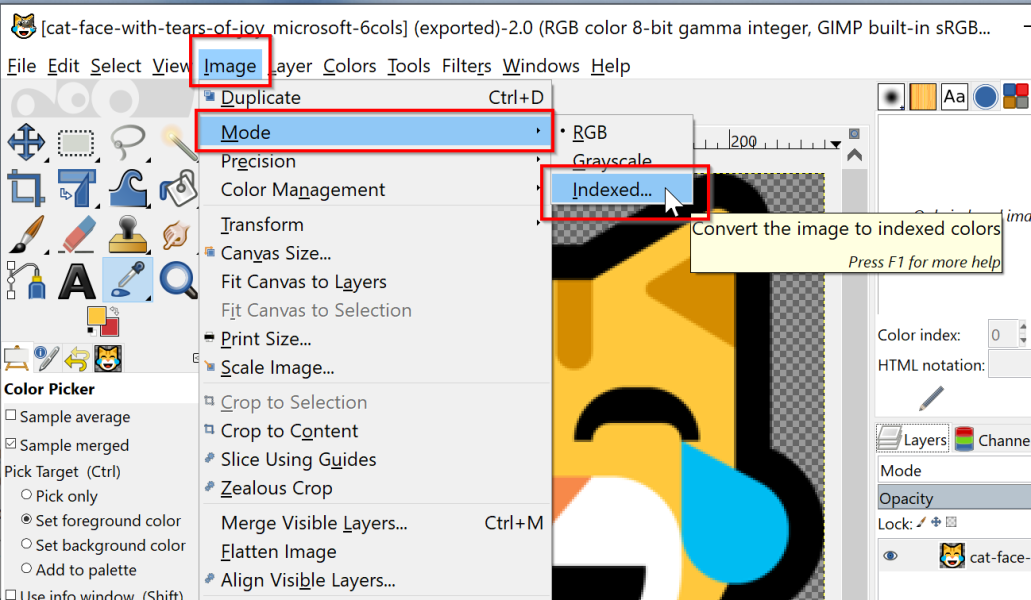Select the Paintbrush tool
The height and width of the screenshot is (600, 1031).
tap(26, 234)
